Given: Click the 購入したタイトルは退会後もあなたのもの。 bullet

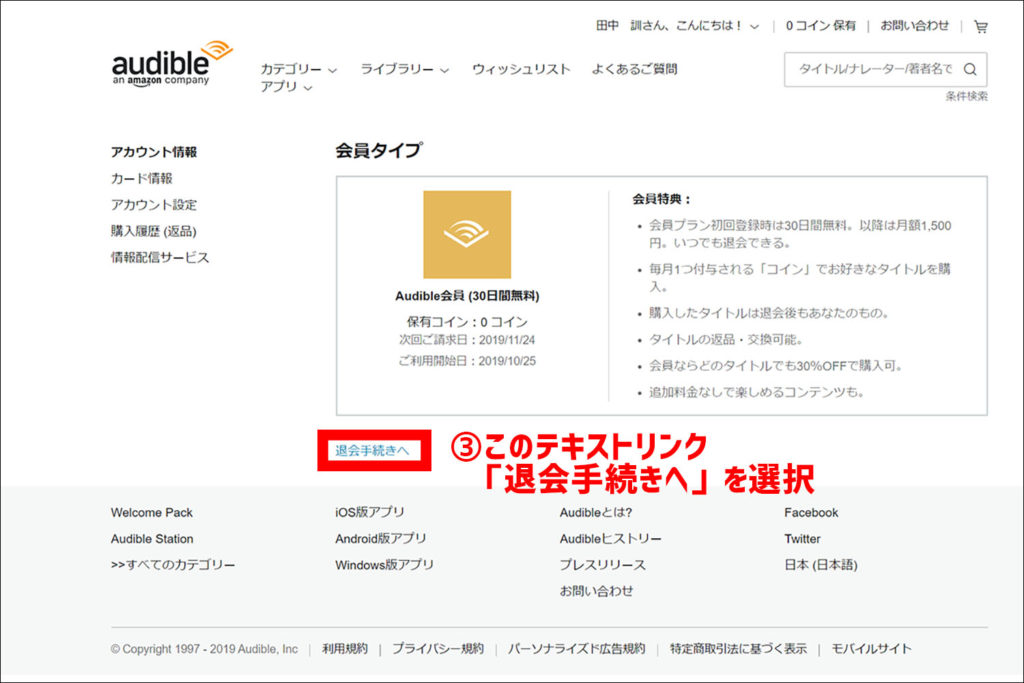Looking at the screenshot, I should click(769, 313).
